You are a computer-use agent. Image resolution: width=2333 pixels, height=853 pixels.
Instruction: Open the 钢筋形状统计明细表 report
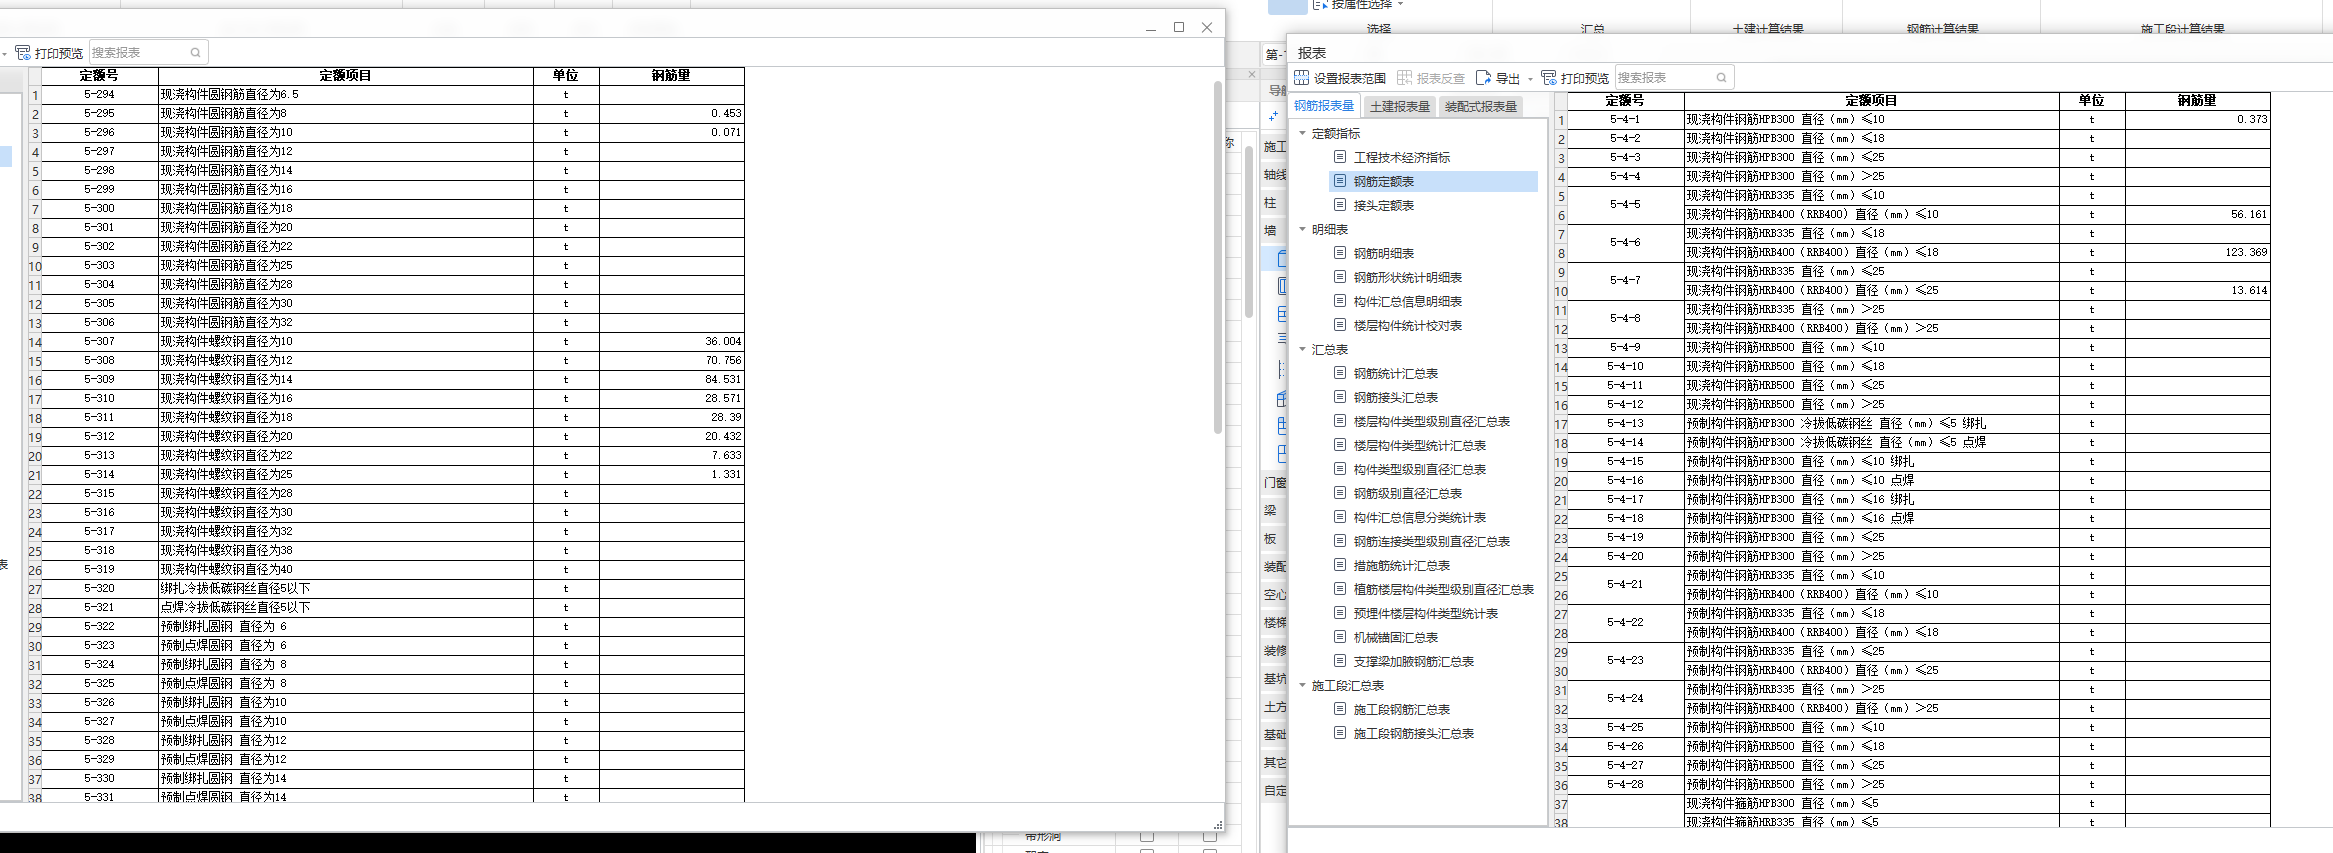(1407, 278)
